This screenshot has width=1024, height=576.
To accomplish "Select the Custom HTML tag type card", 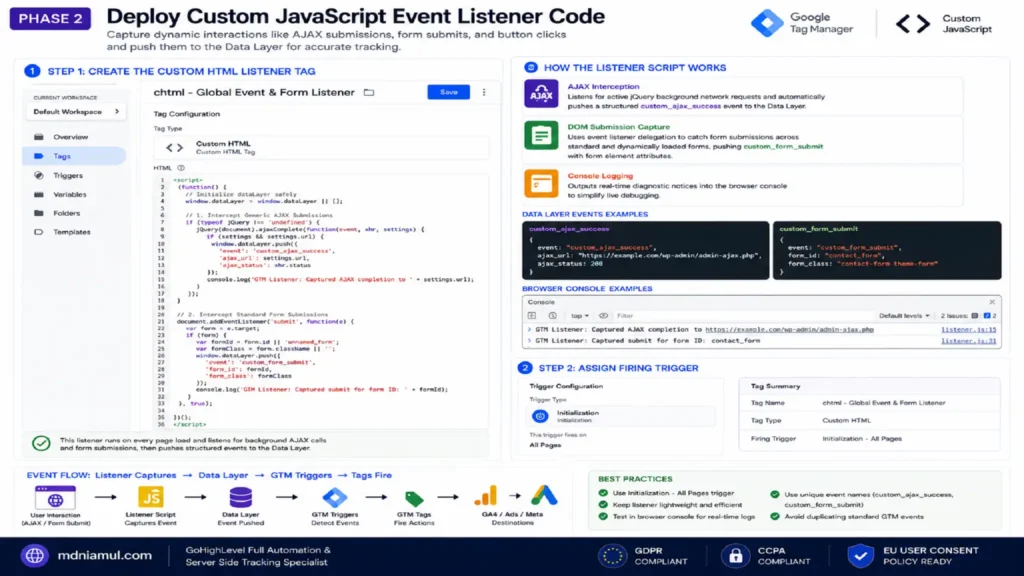I will coord(321,148).
